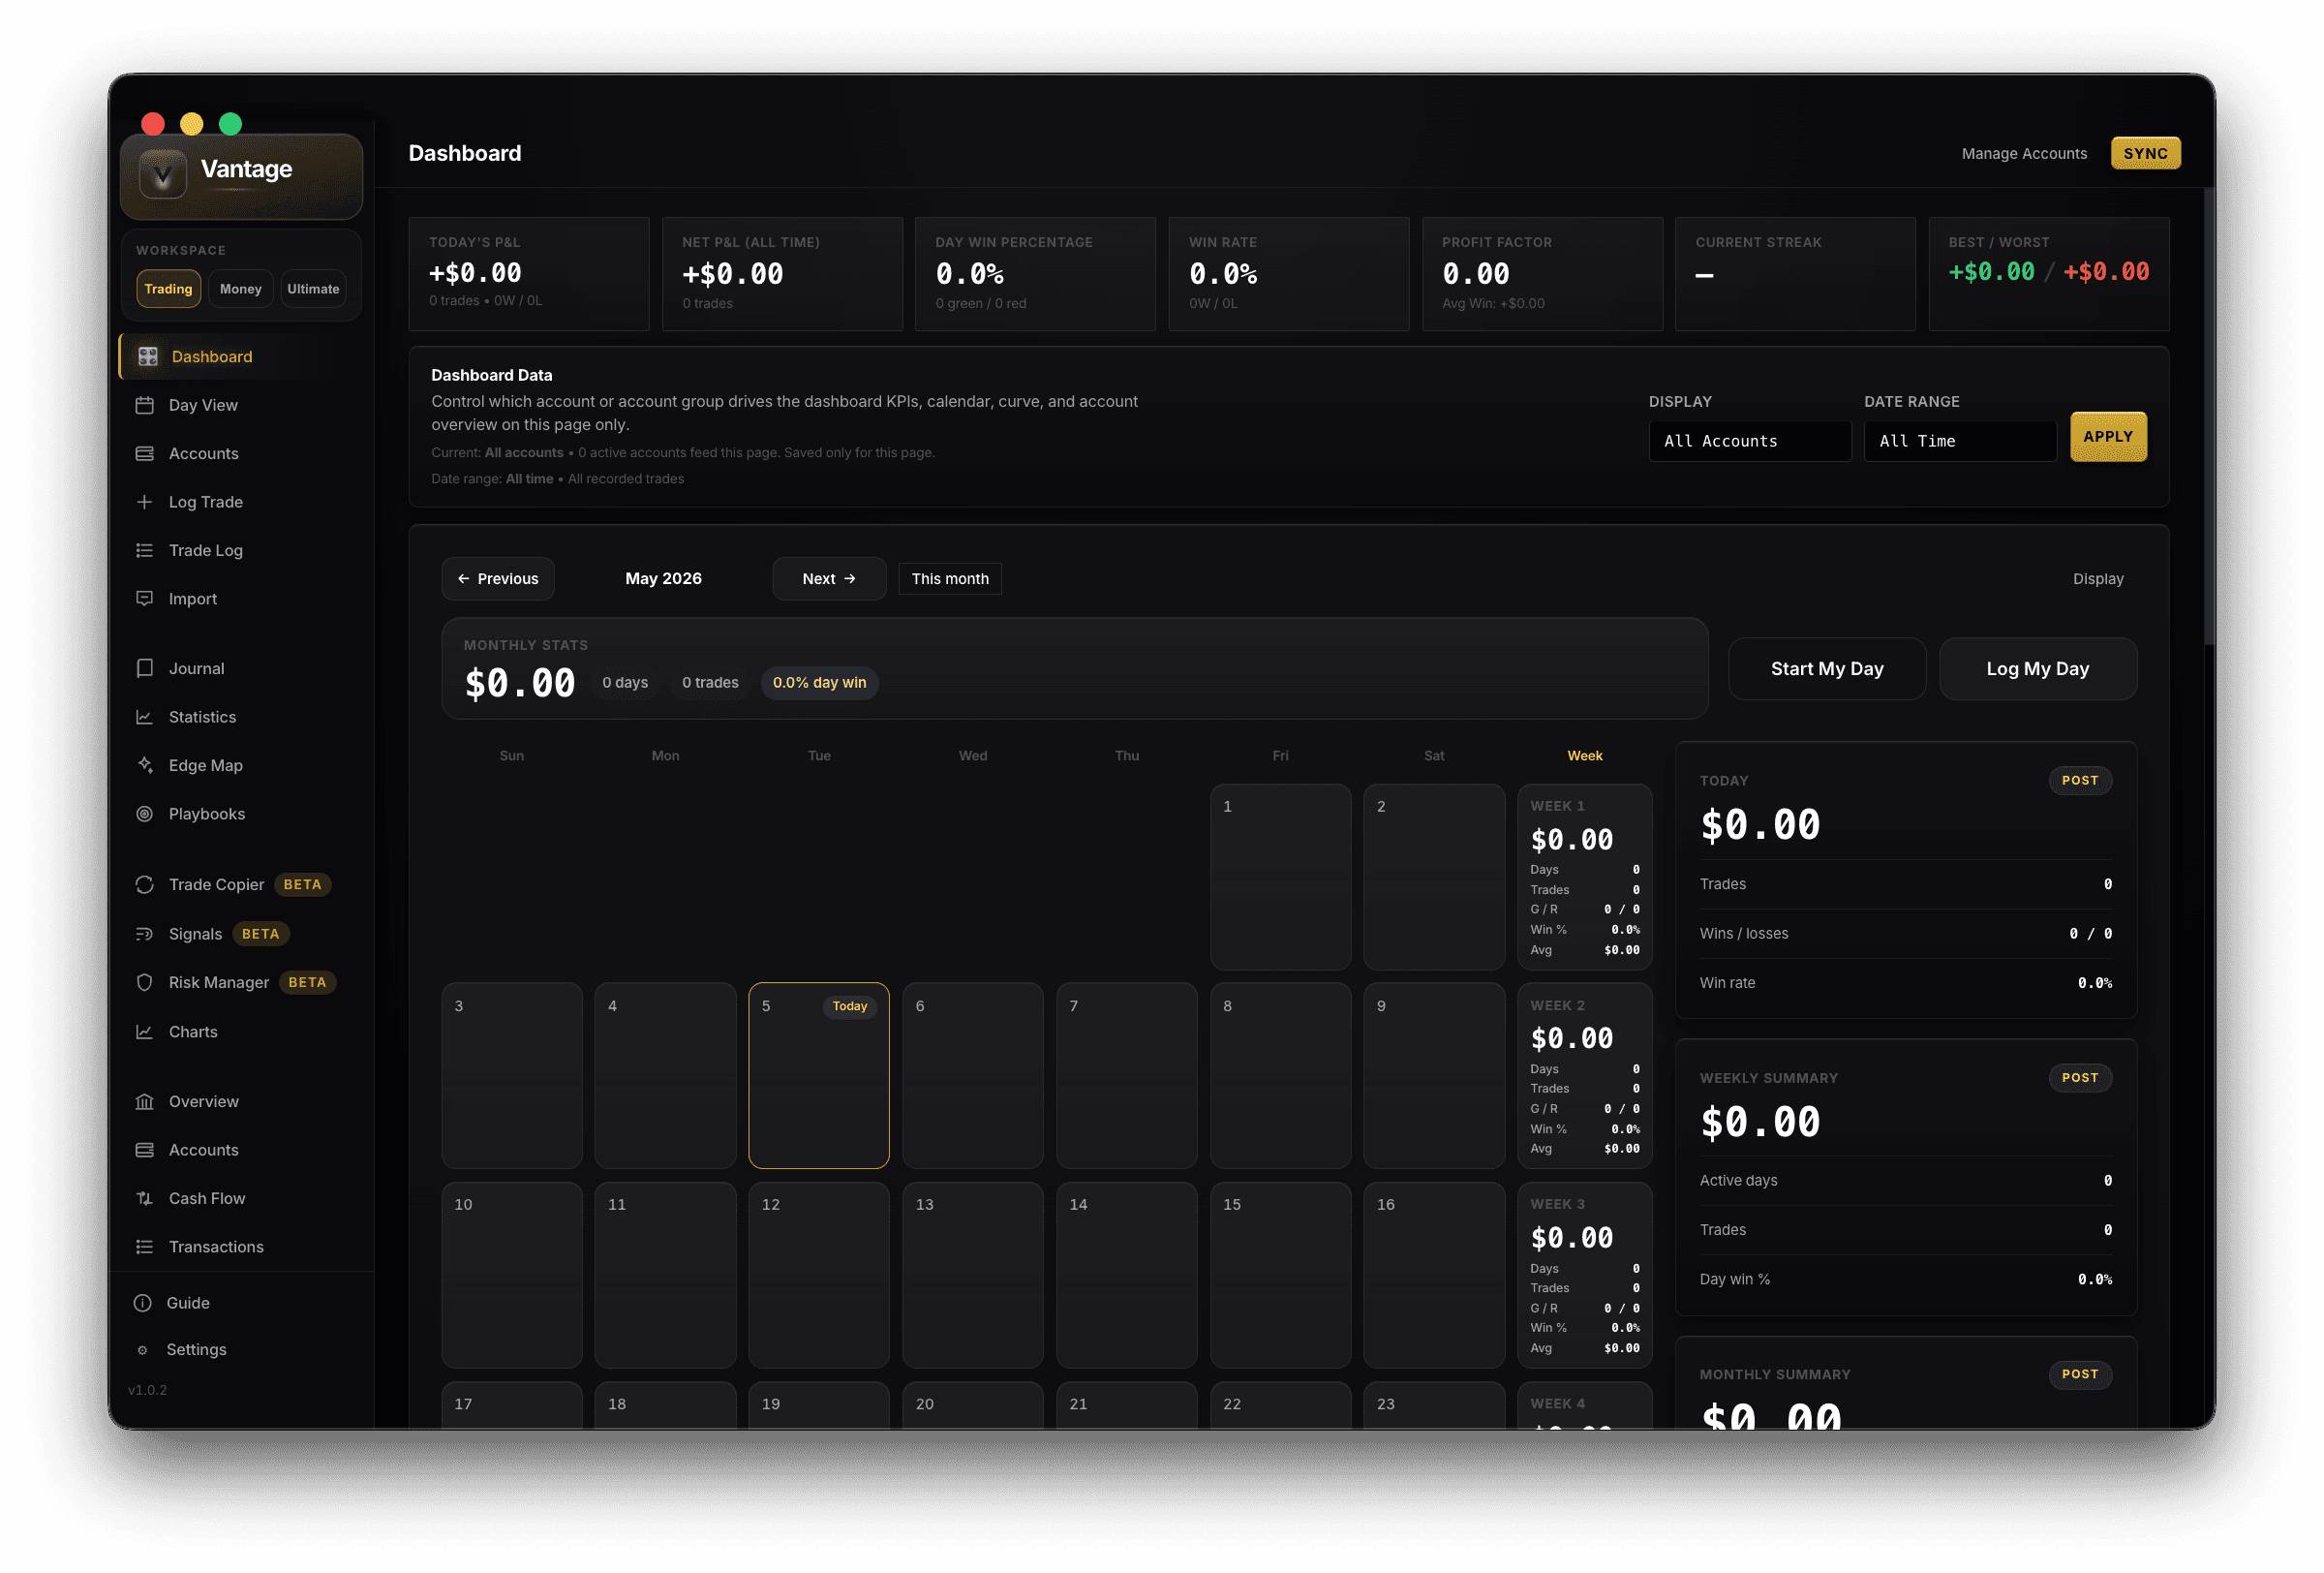The height and width of the screenshot is (1573, 2324).
Task: Go to Cash Flow page
Action: click(x=240, y=1199)
